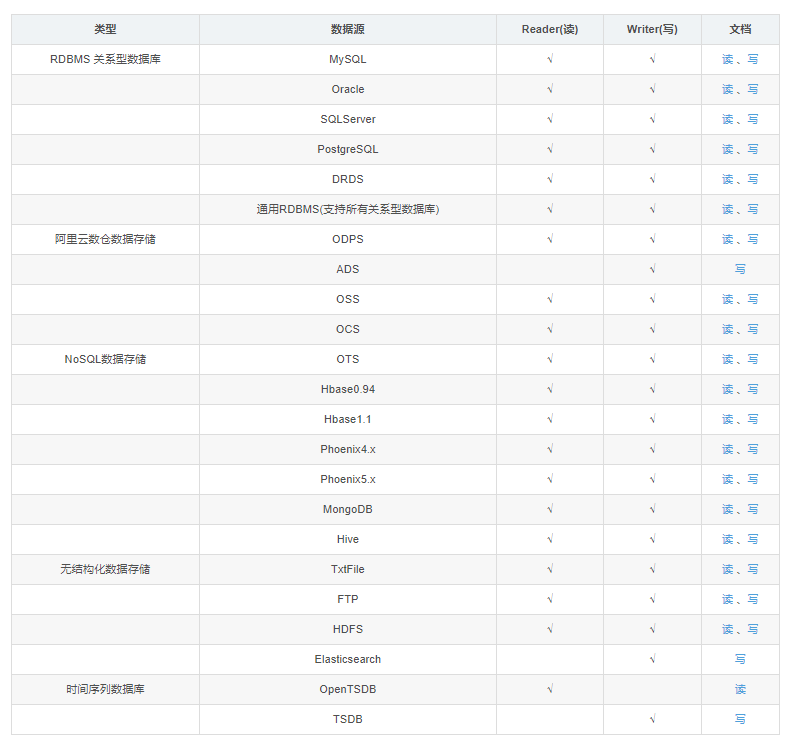The height and width of the screenshot is (748, 789).
Task: Open the Phoenix5.x write doc link
Action: 753,479
